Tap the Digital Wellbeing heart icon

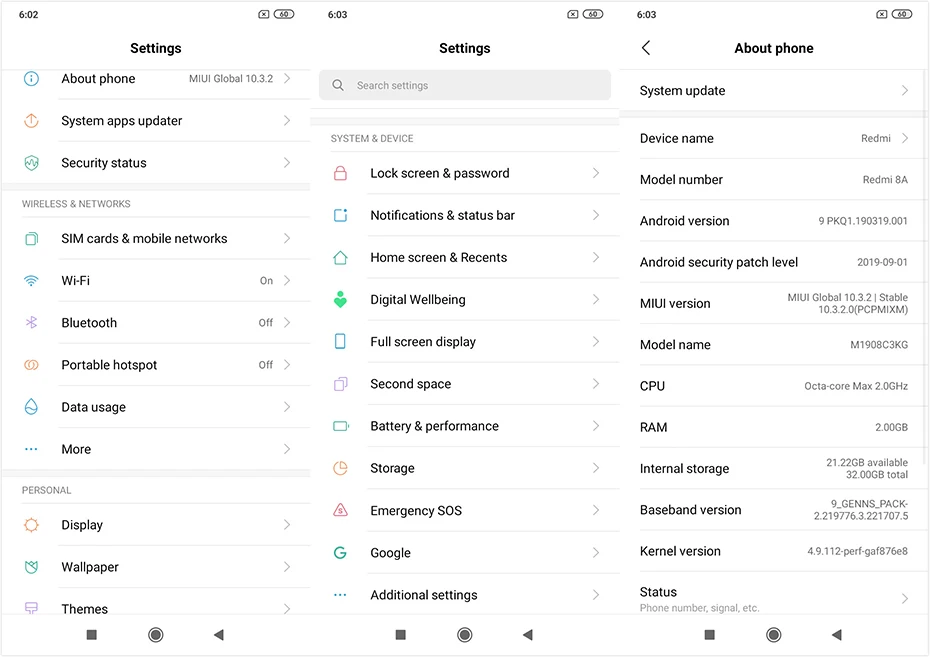coord(340,299)
